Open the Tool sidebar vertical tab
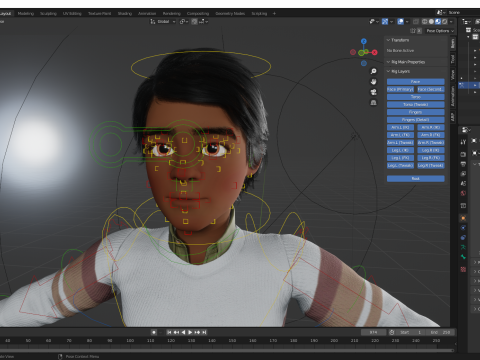This screenshot has width=480, height=360. pos(453,59)
